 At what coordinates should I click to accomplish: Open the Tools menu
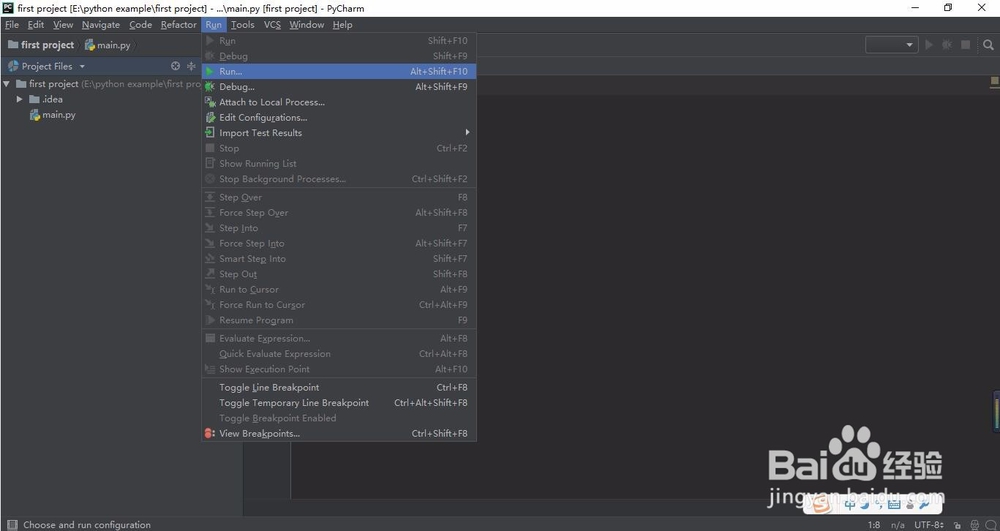click(242, 25)
